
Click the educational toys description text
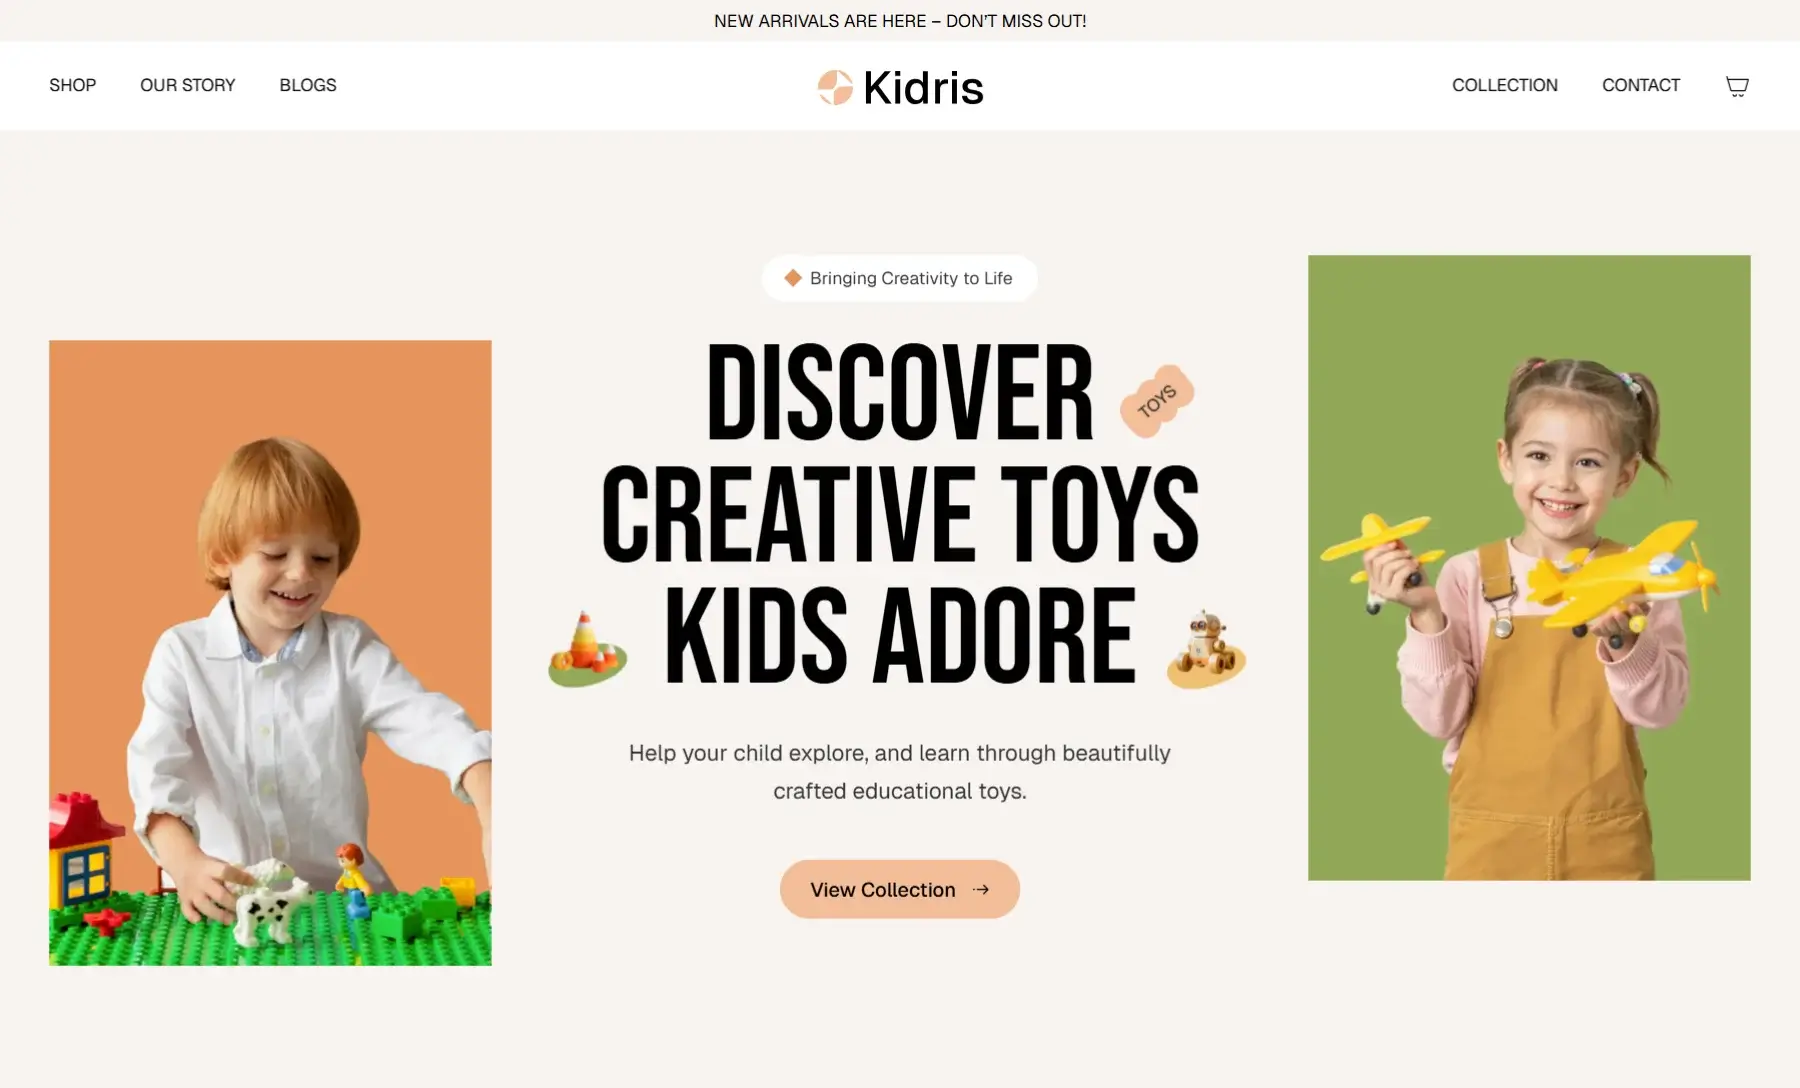point(900,772)
